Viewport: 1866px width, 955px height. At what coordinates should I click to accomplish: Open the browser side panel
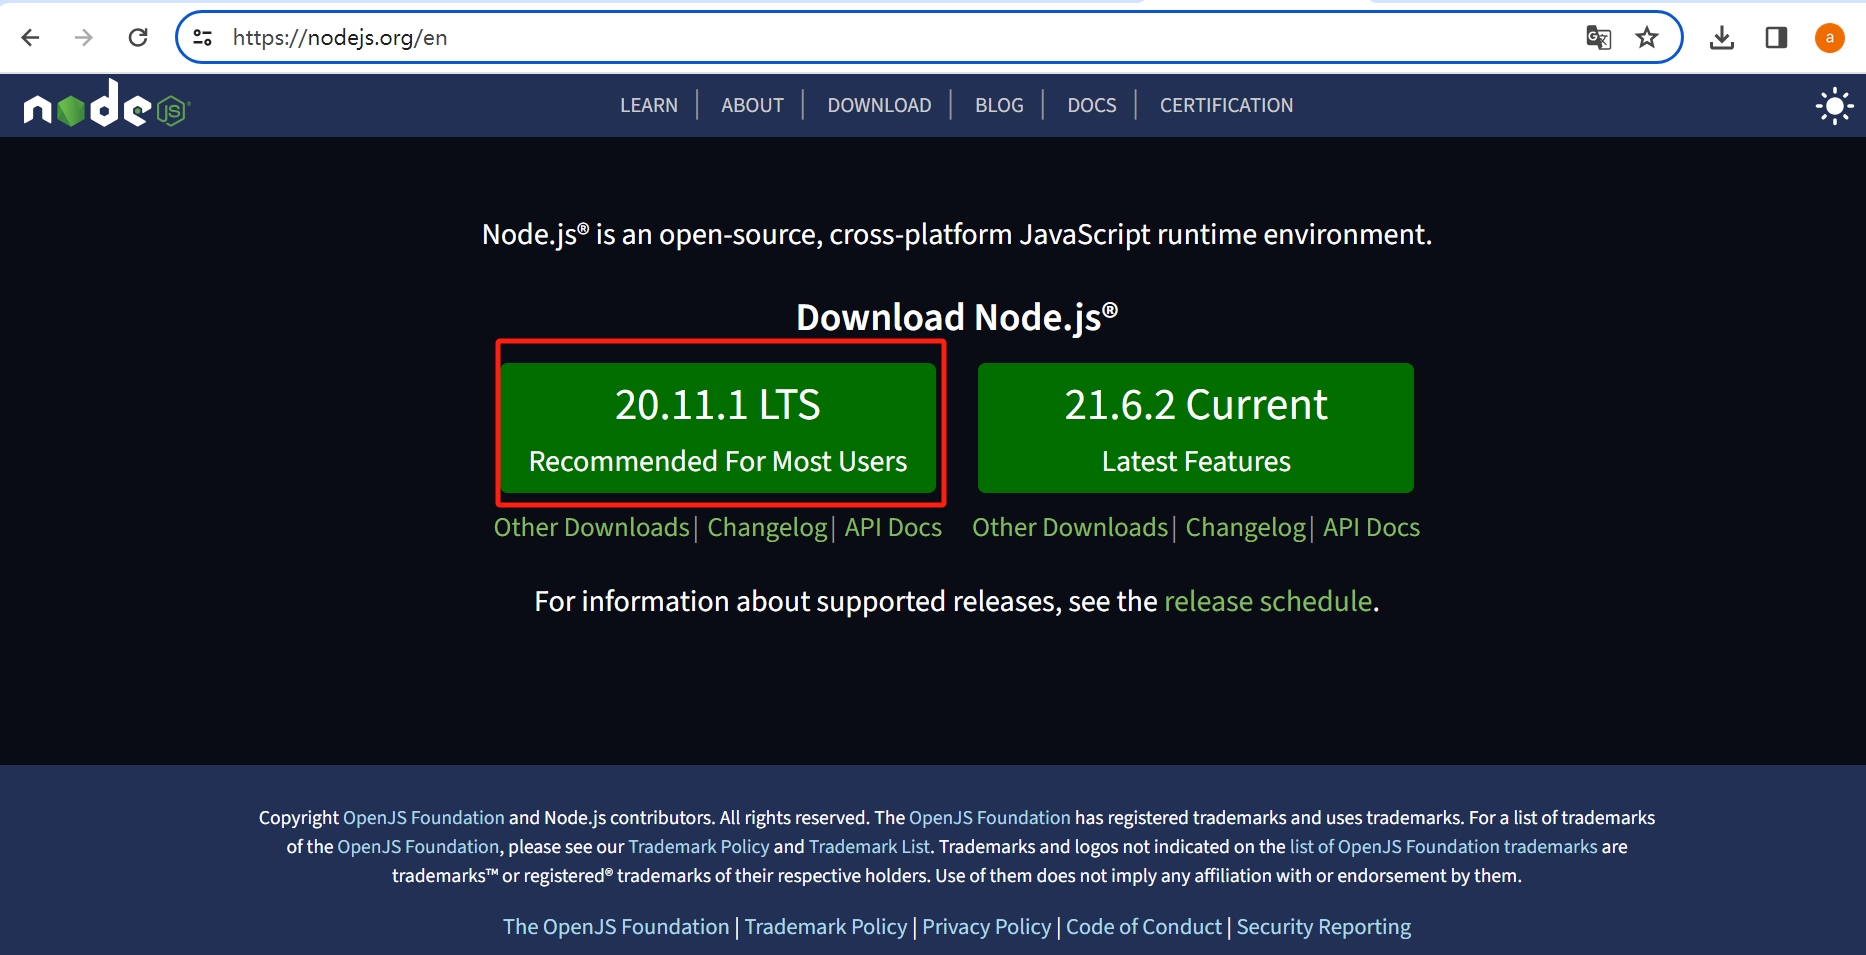tap(1776, 38)
